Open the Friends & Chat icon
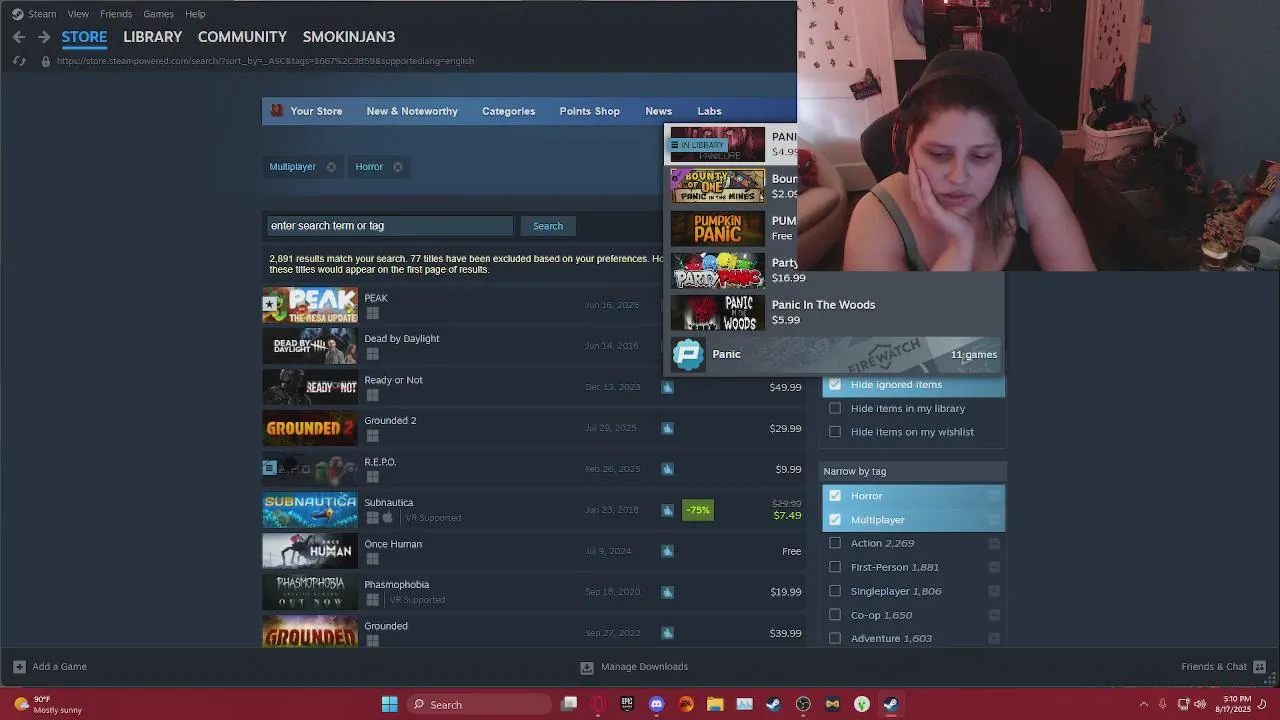The image size is (1280, 720). pyautogui.click(x=1261, y=667)
